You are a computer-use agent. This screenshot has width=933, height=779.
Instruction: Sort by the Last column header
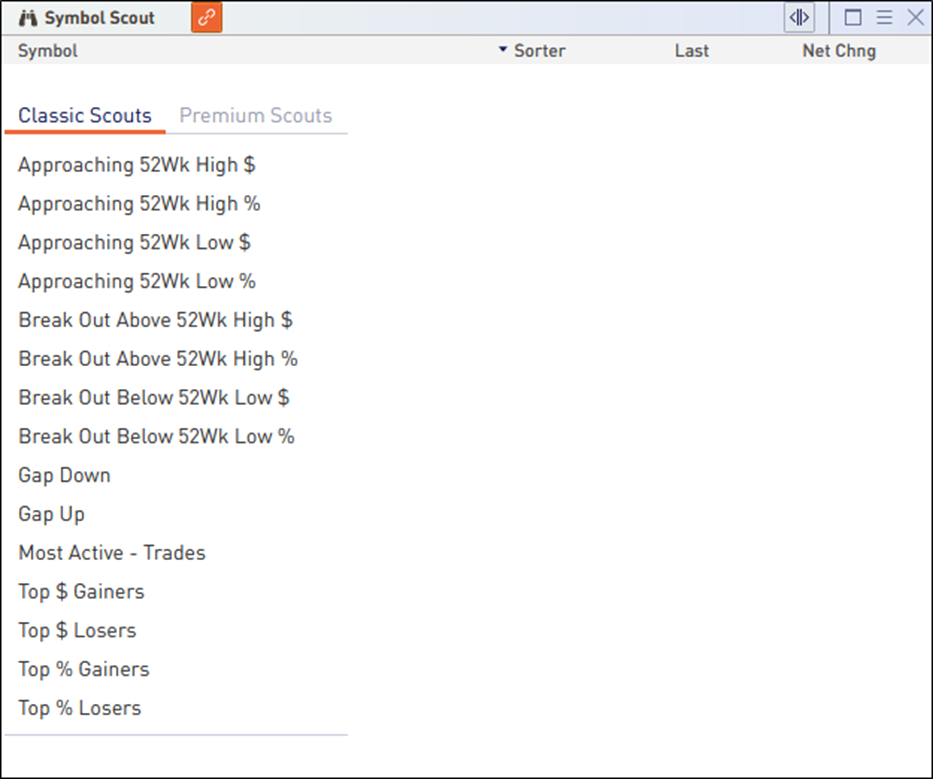pyautogui.click(x=691, y=50)
